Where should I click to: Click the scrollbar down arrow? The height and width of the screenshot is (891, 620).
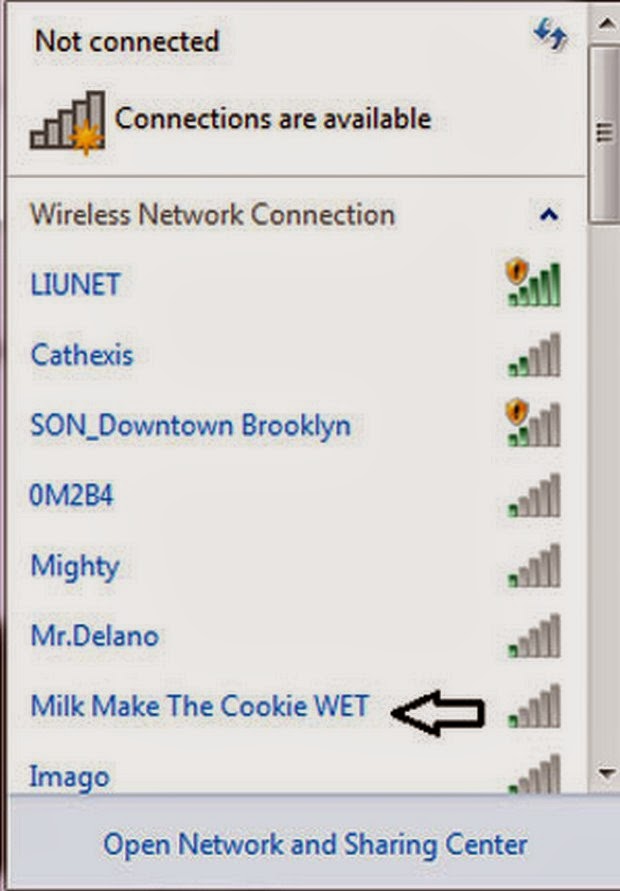click(x=605, y=773)
